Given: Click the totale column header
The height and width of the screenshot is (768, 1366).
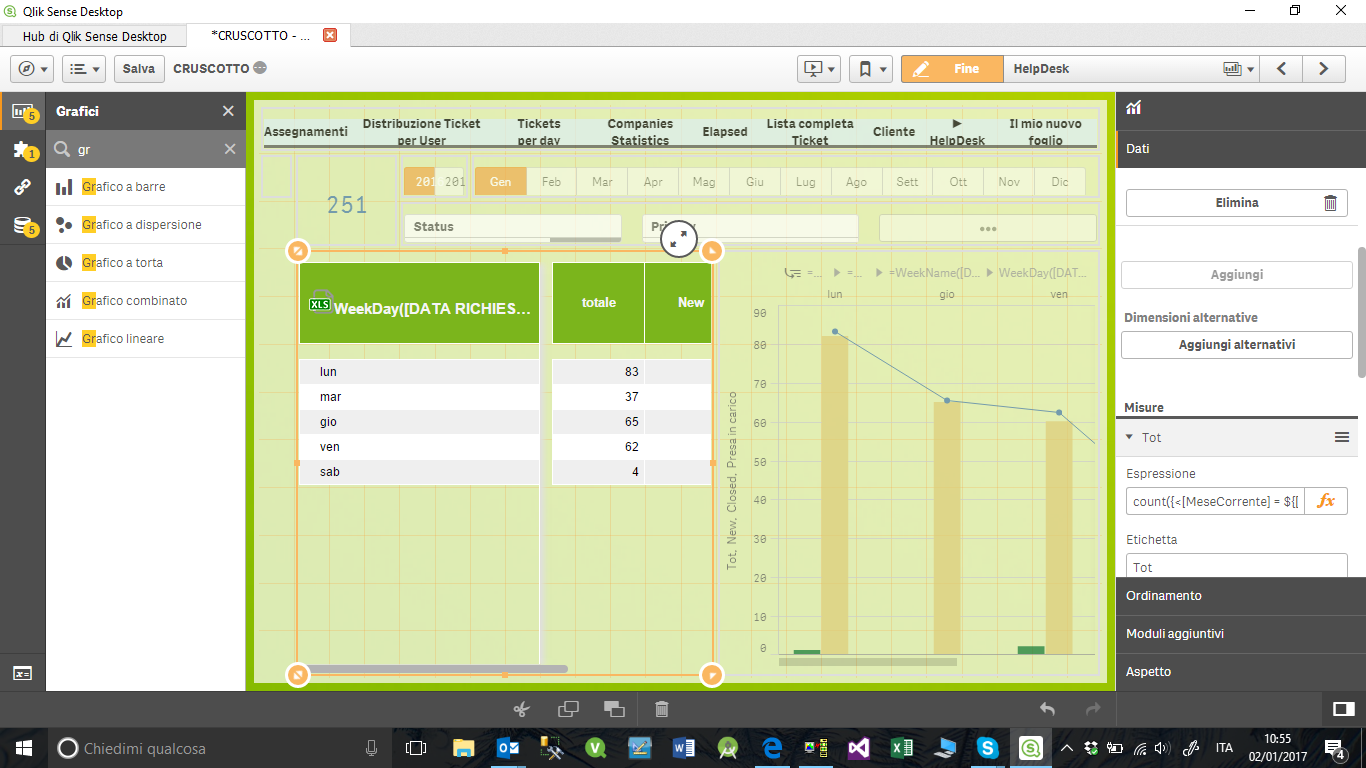Looking at the screenshot, I should pyautogui.click(x=599, y=302).
